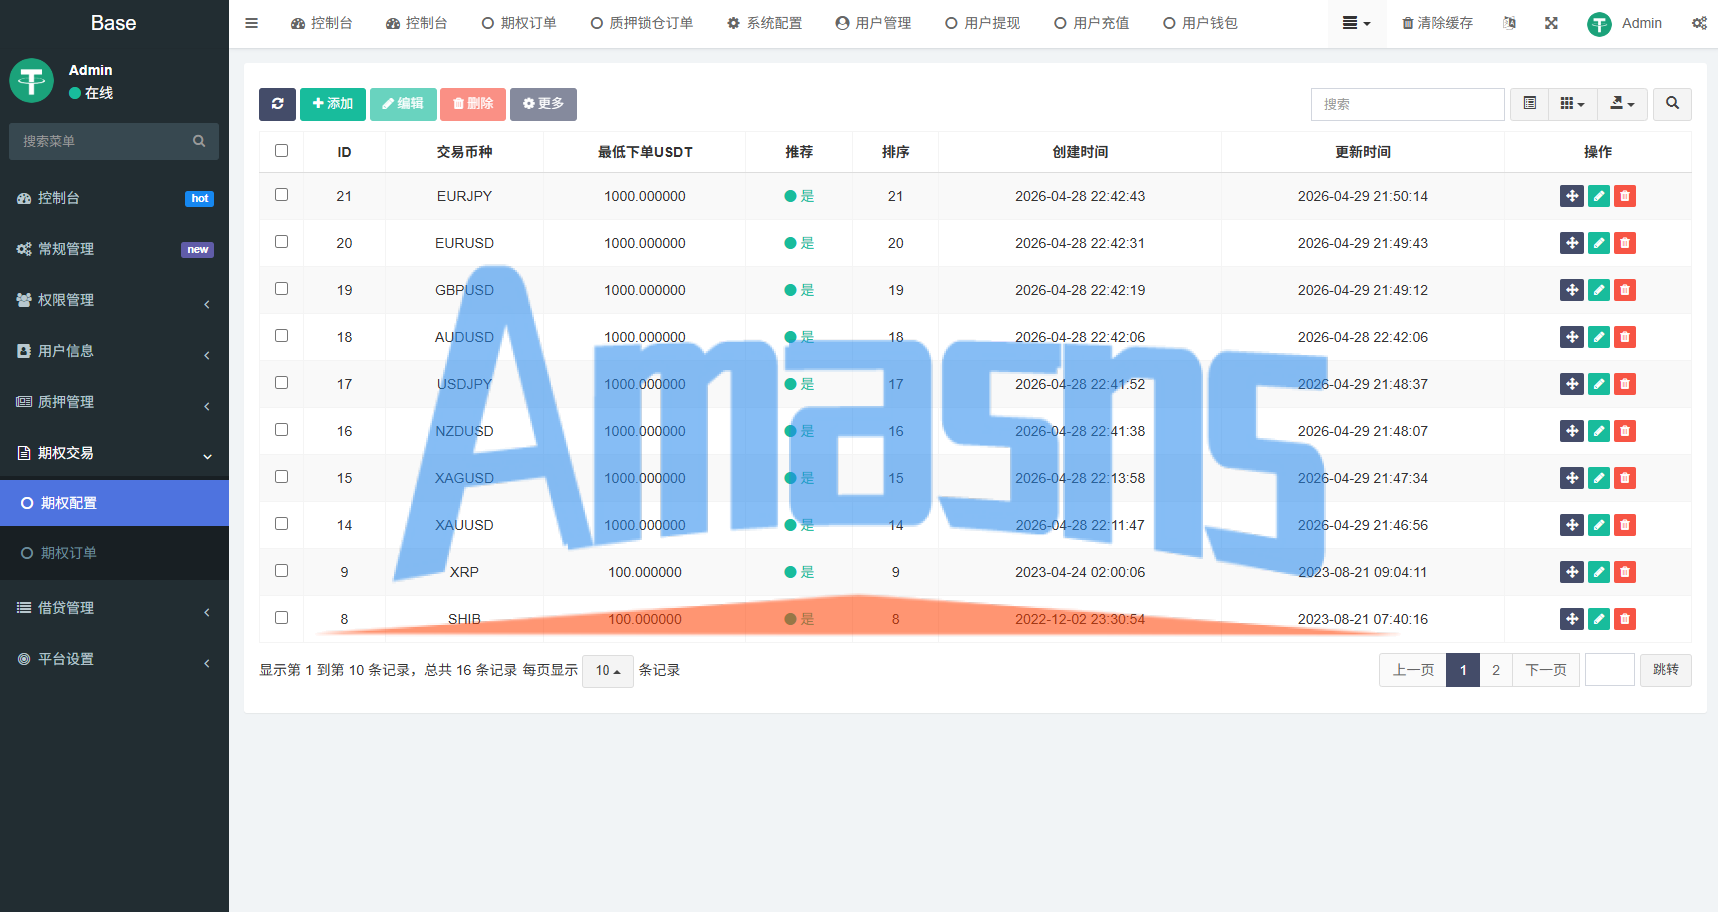The image size is (1718, 912).
Task: Toggle the table/card view icon
Action: pos(1529,104)
